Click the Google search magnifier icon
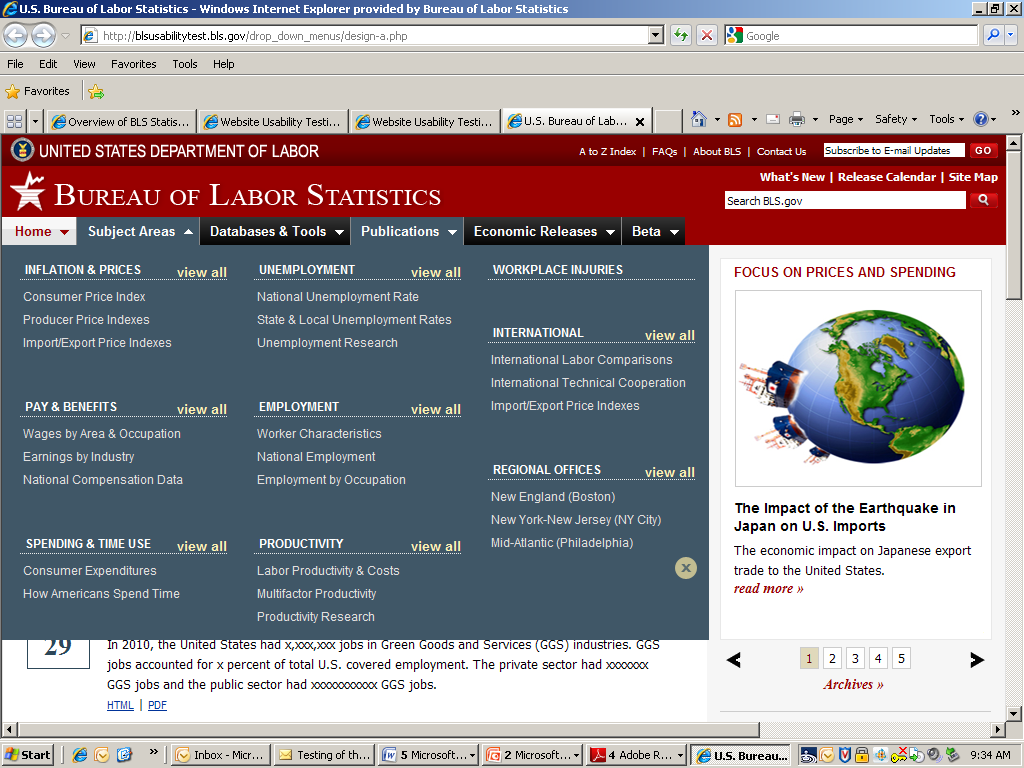 coord(993,35)
